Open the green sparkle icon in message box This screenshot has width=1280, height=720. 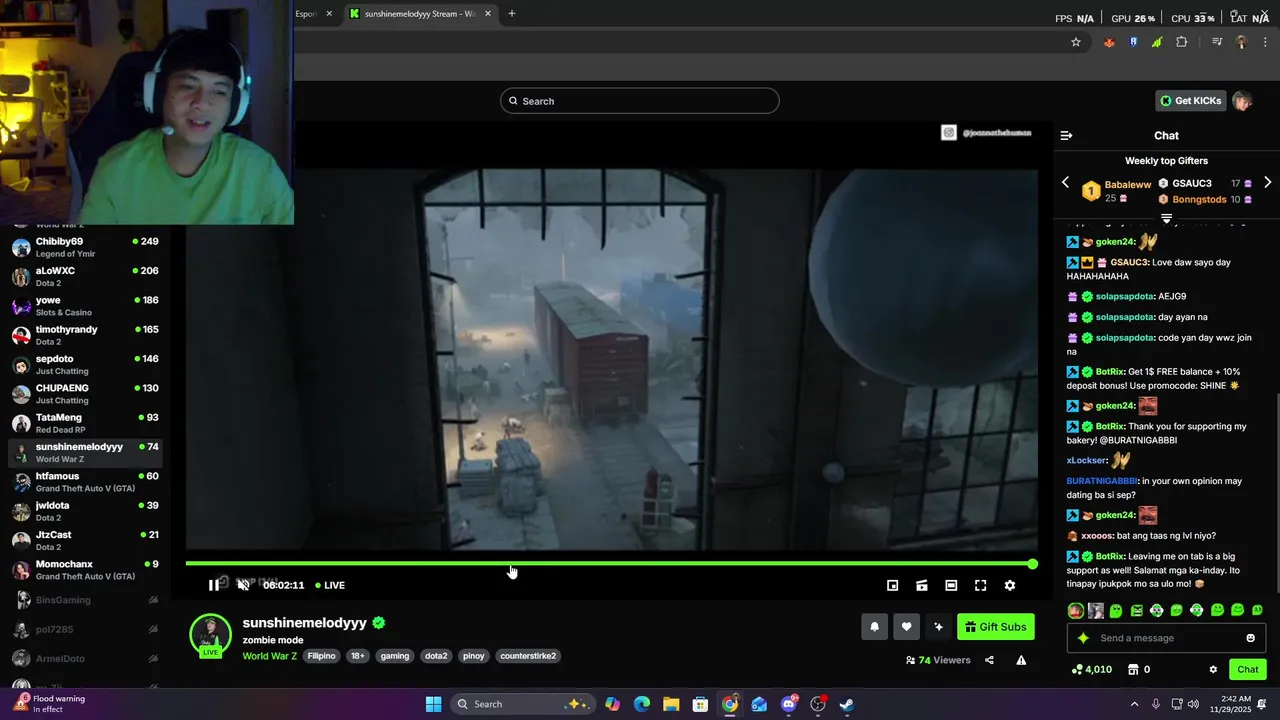(1083, 638)
